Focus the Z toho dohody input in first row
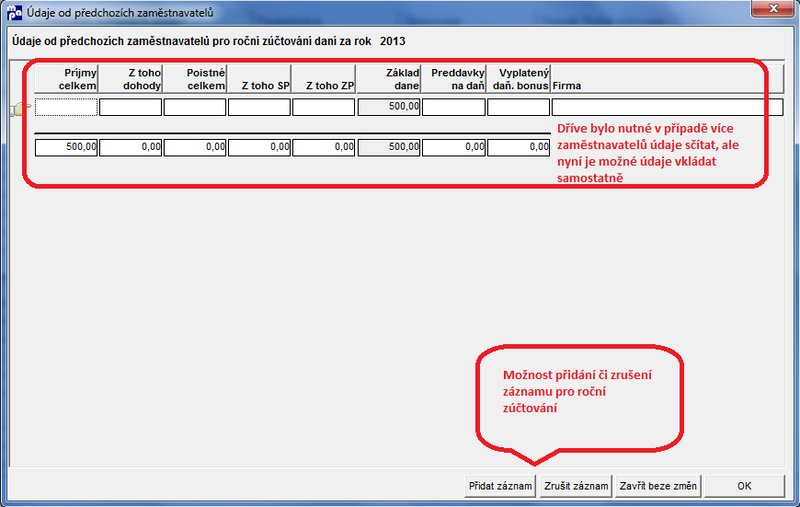 coord(131,107)
